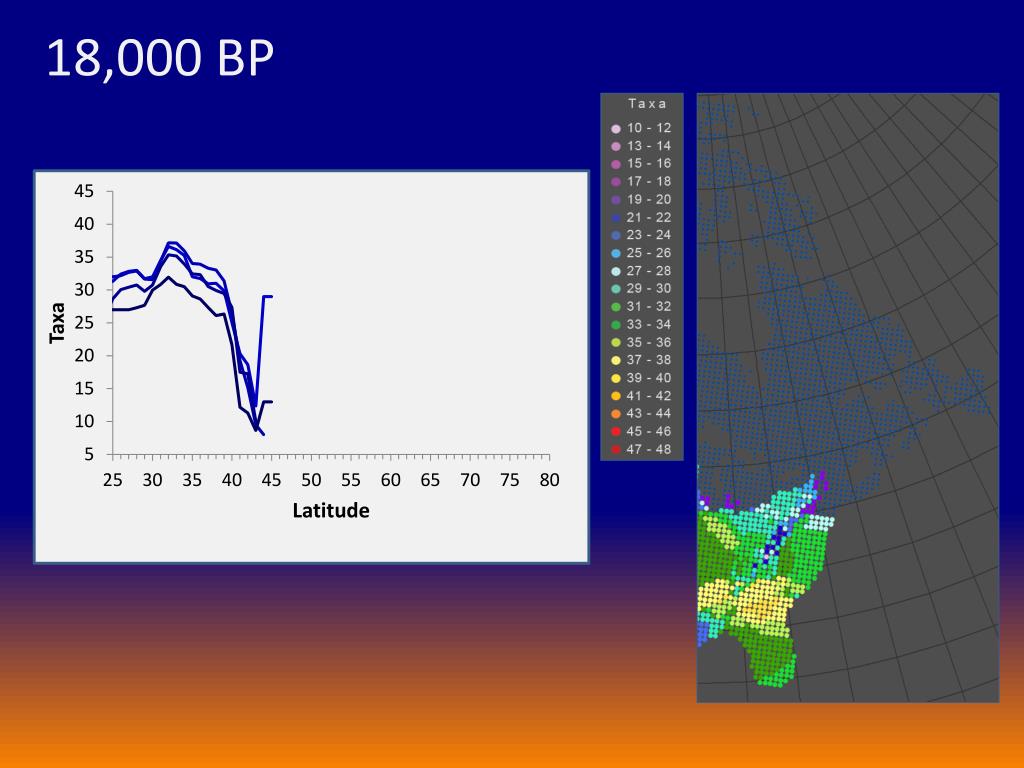Viewport: 1024px width, 768px height.
Task: Click the x-axis label 80
Action: (549, 480)
